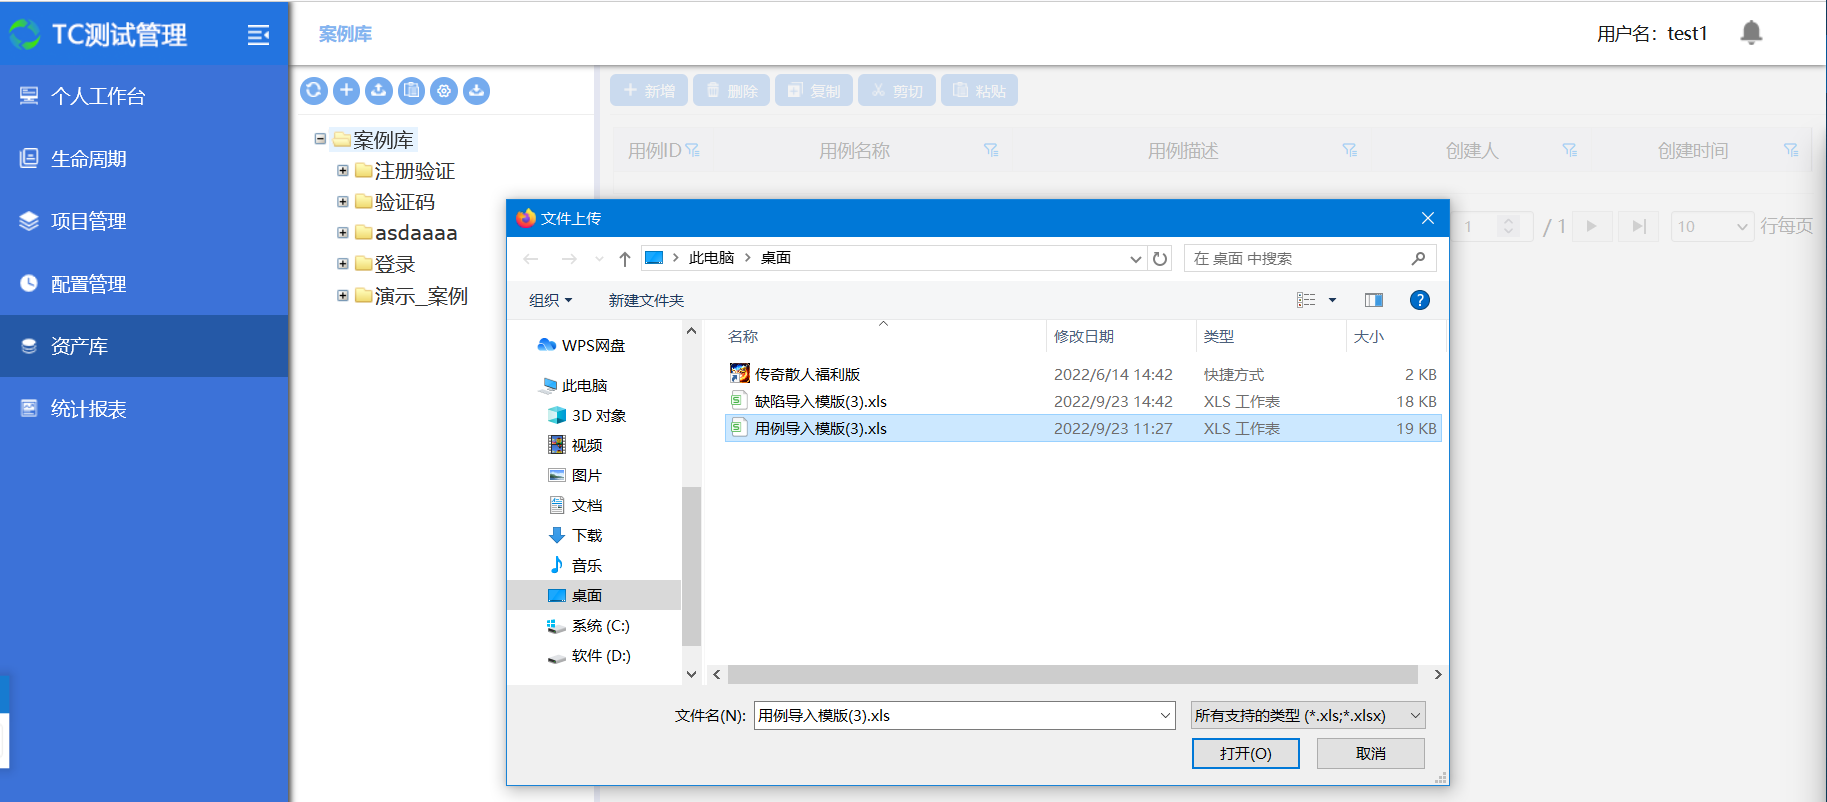Click the 文件名 input field
The height and width of the screenshot is (802, 1827).
point(956,715)
